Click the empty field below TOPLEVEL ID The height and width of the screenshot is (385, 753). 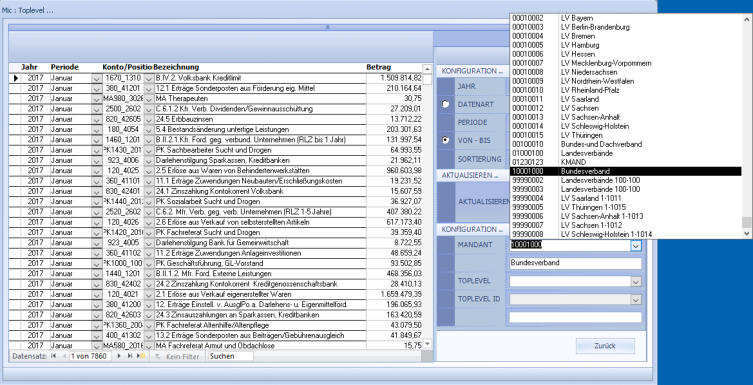click(575, 317)
